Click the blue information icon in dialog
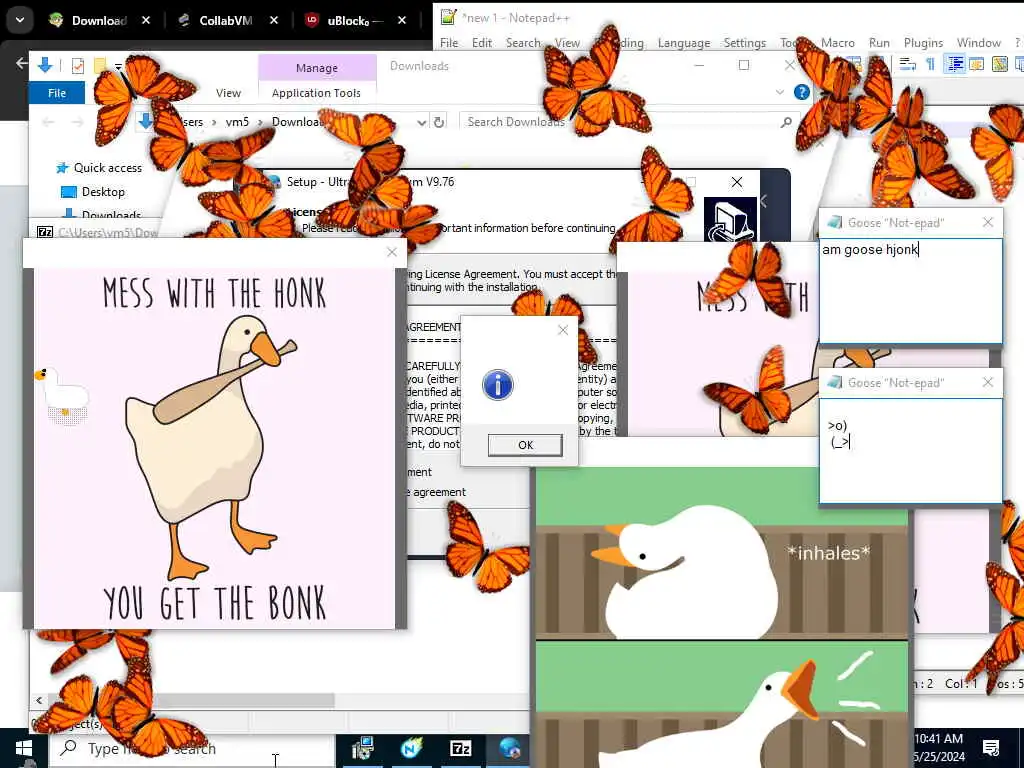This screenshot has width=1024, height=768. [498, 385]
